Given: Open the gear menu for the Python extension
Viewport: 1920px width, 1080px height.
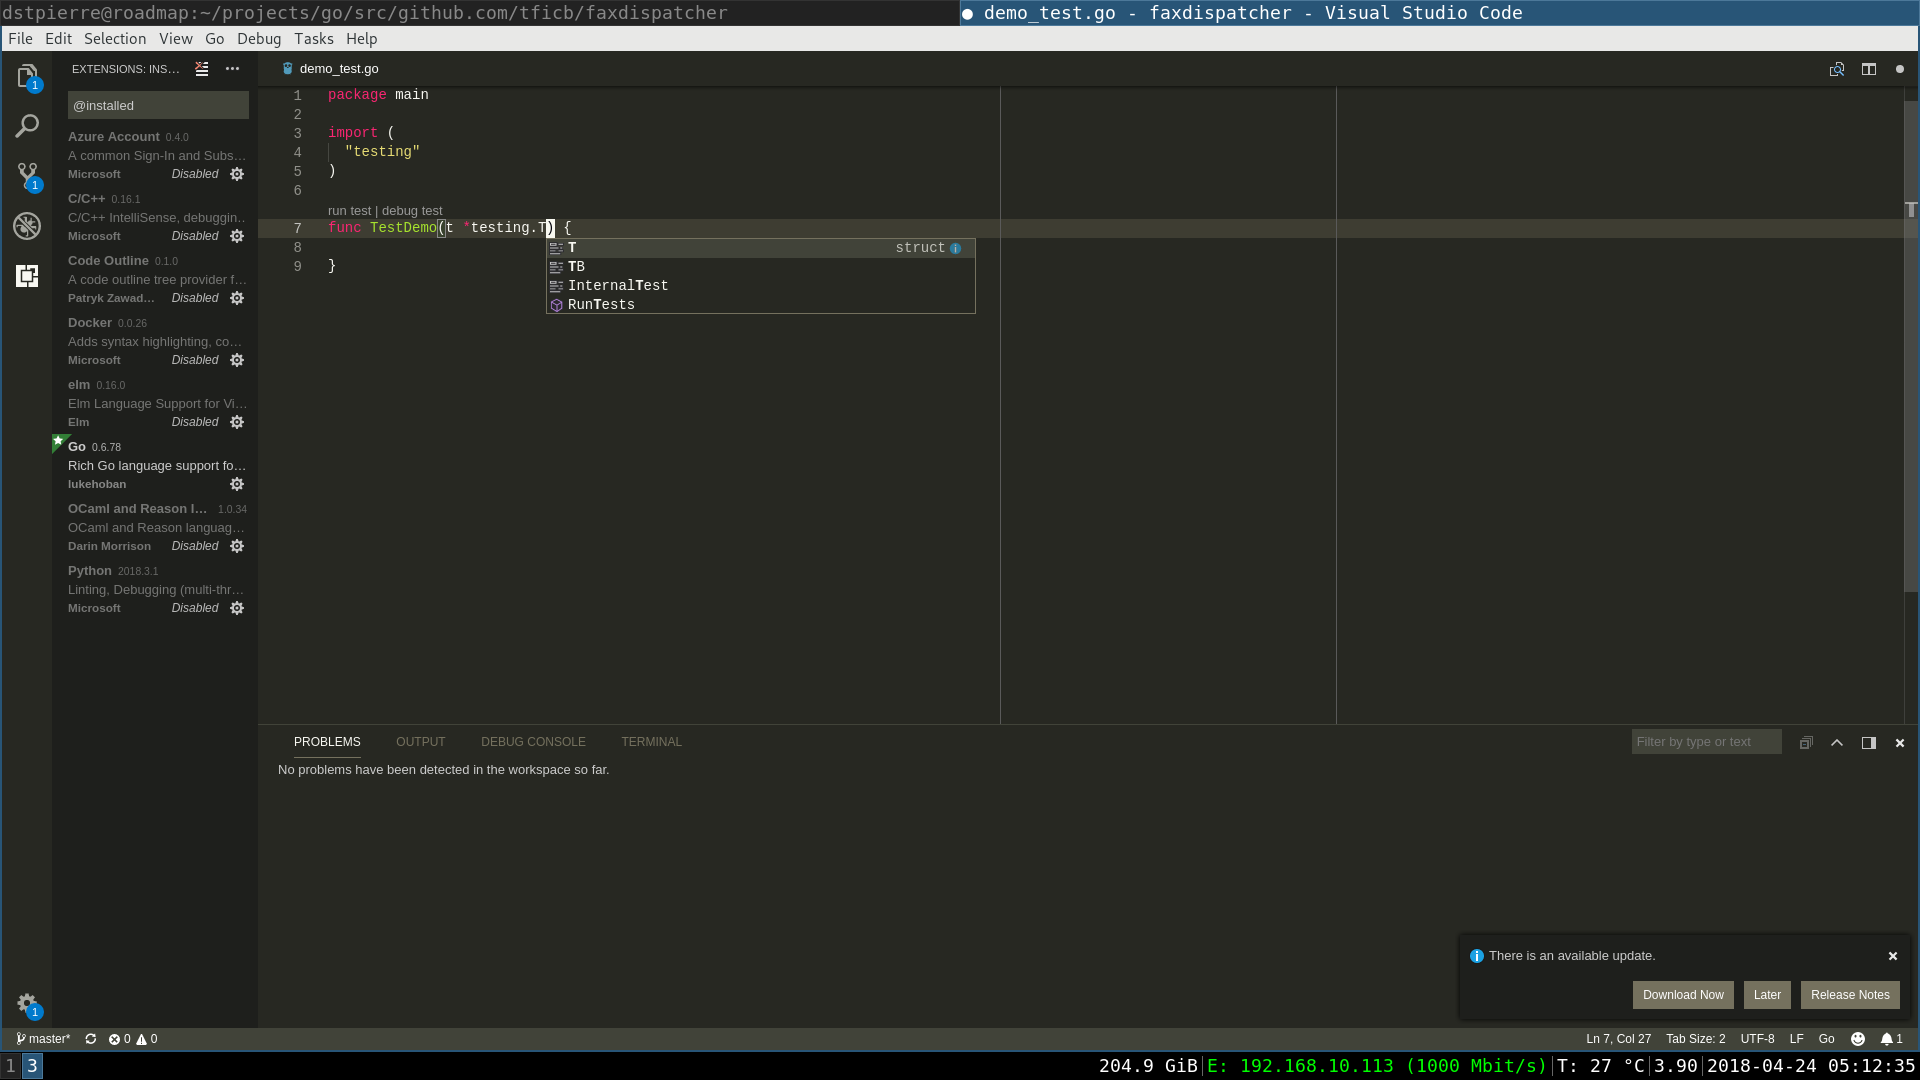Looking at the screenshot, I should pos(237,608).
